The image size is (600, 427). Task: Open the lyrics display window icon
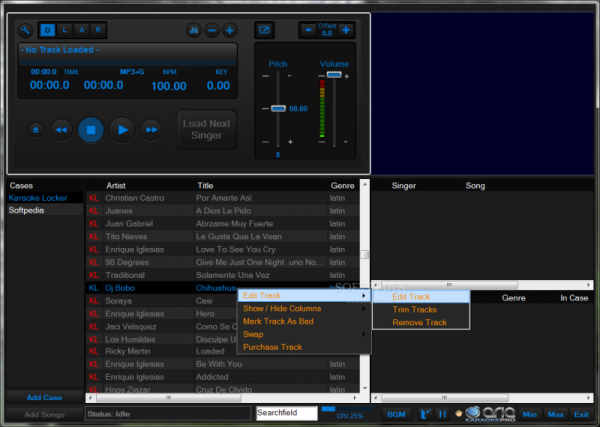[x=264, y=30]
